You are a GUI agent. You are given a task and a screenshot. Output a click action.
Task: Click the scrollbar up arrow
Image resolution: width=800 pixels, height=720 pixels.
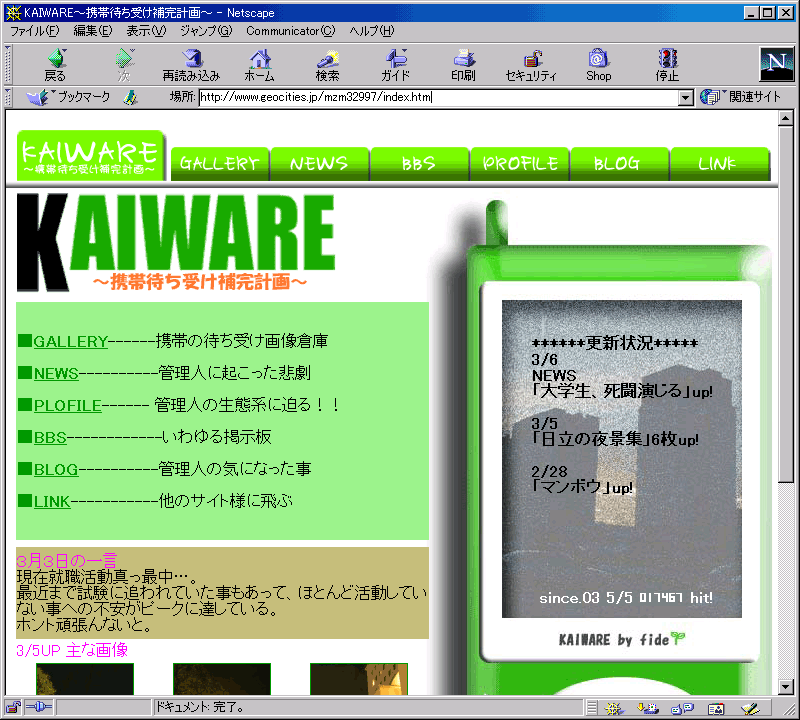pos(786,118)
